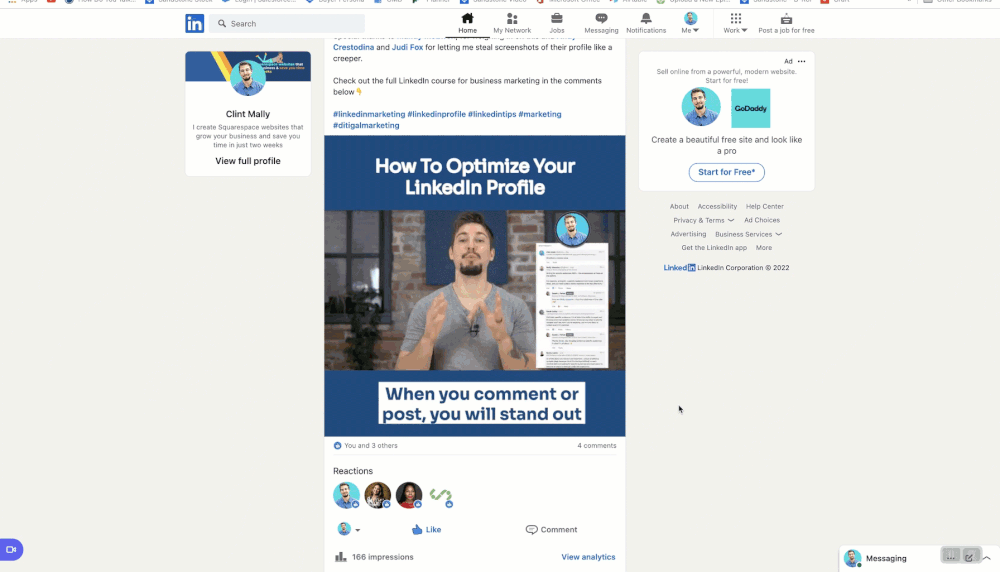Expand the Work apps dropdown
Screen dimensions: 1000x572
click(x=735, y=23)
